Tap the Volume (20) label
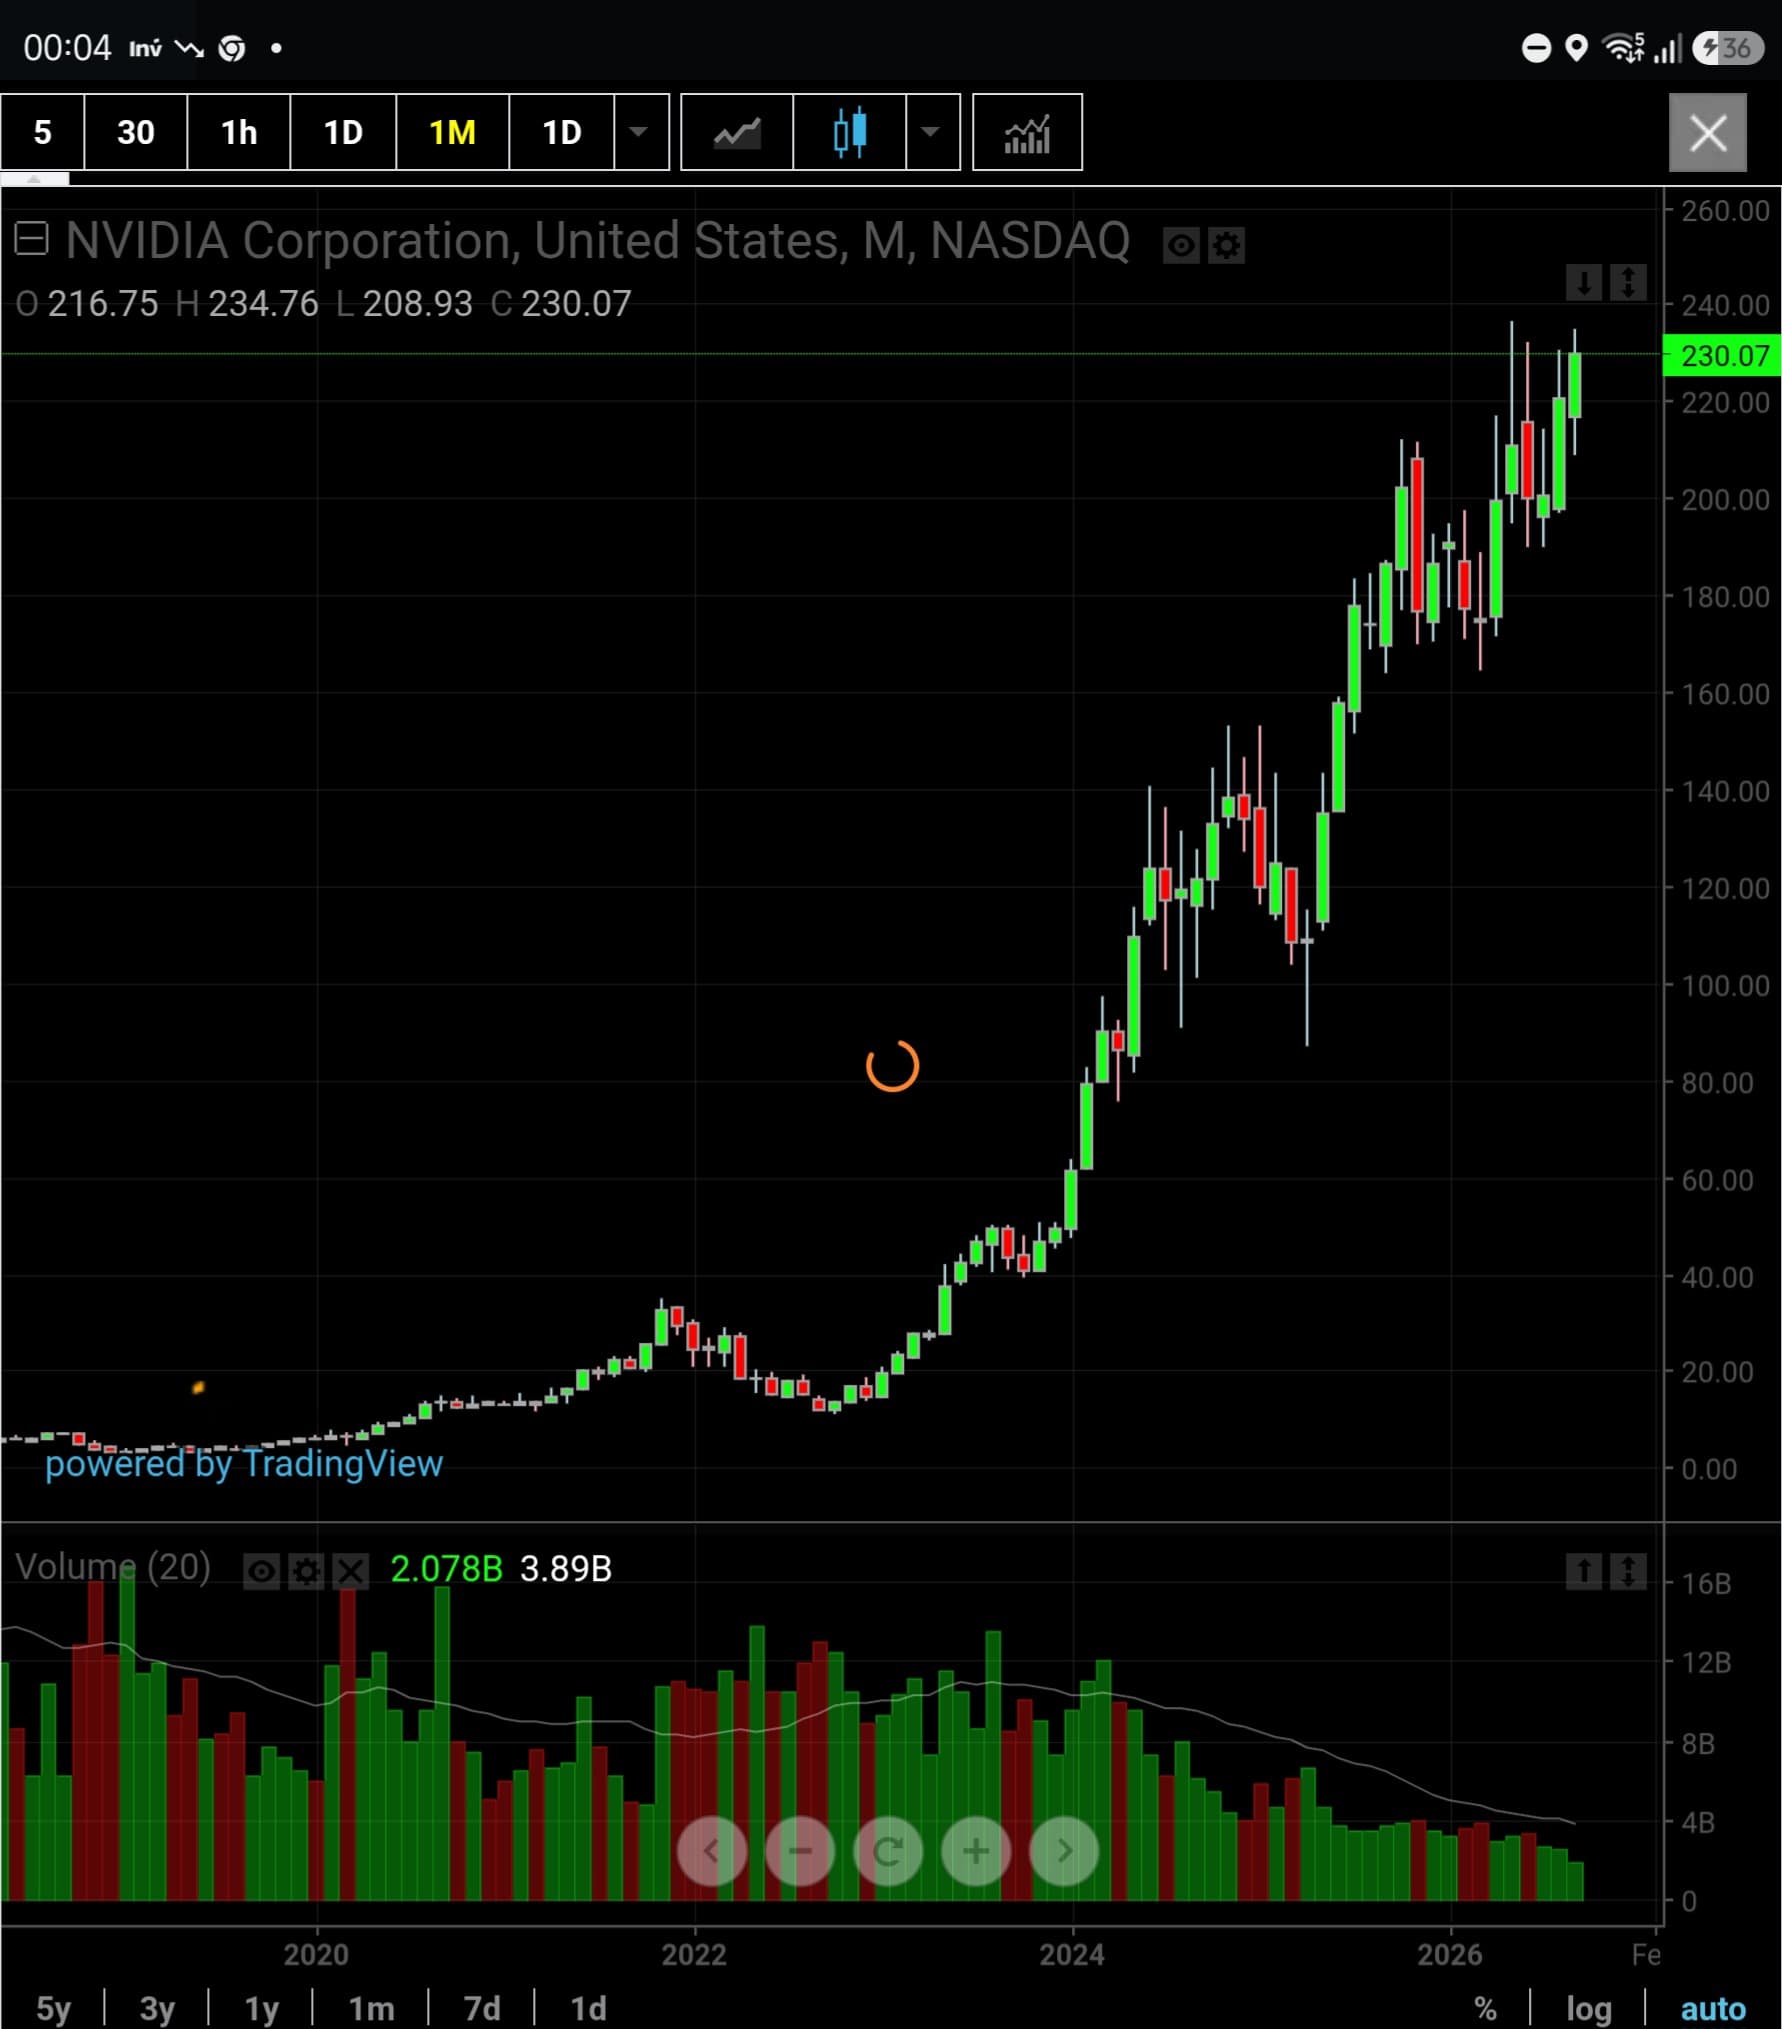The height and width of the screenshot is (2029, 1782). tap(113, 1568)
